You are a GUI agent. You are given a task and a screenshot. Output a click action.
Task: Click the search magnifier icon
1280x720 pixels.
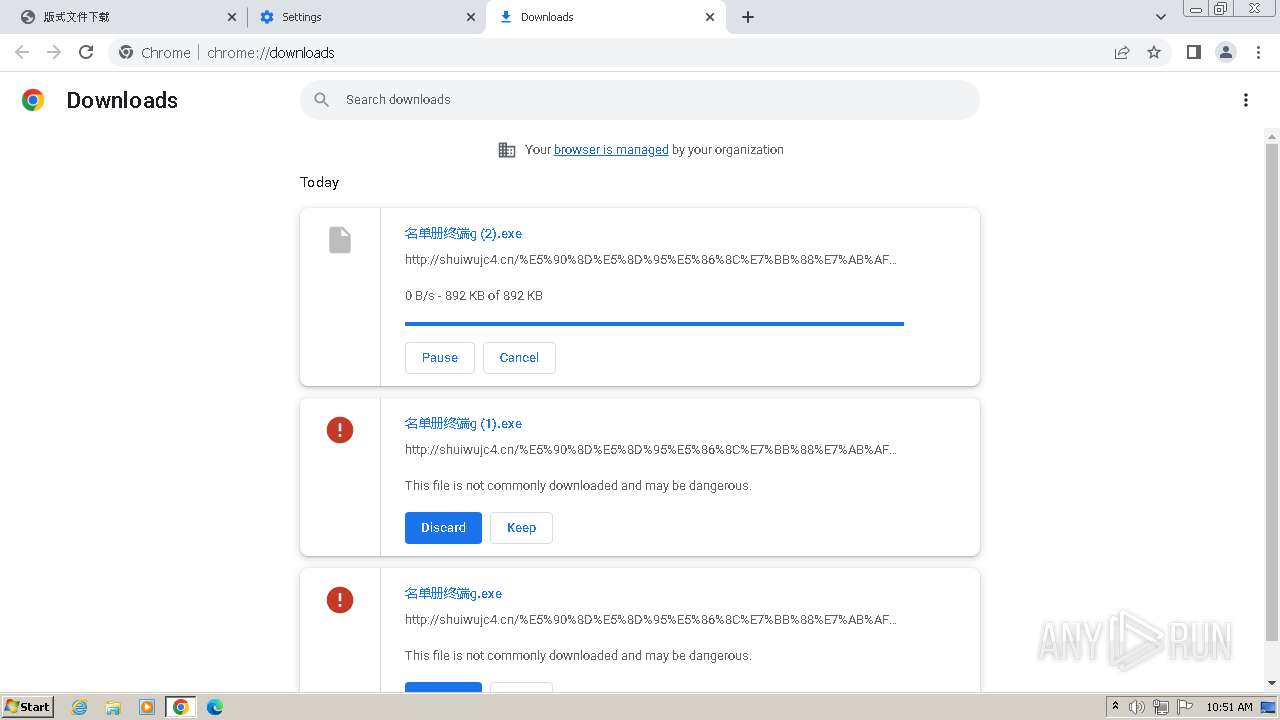321,100
